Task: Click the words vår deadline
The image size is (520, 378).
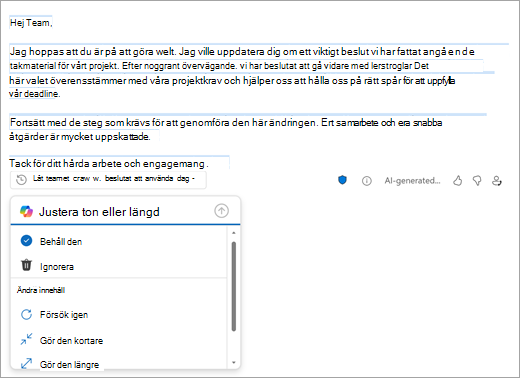Action: 34,94
